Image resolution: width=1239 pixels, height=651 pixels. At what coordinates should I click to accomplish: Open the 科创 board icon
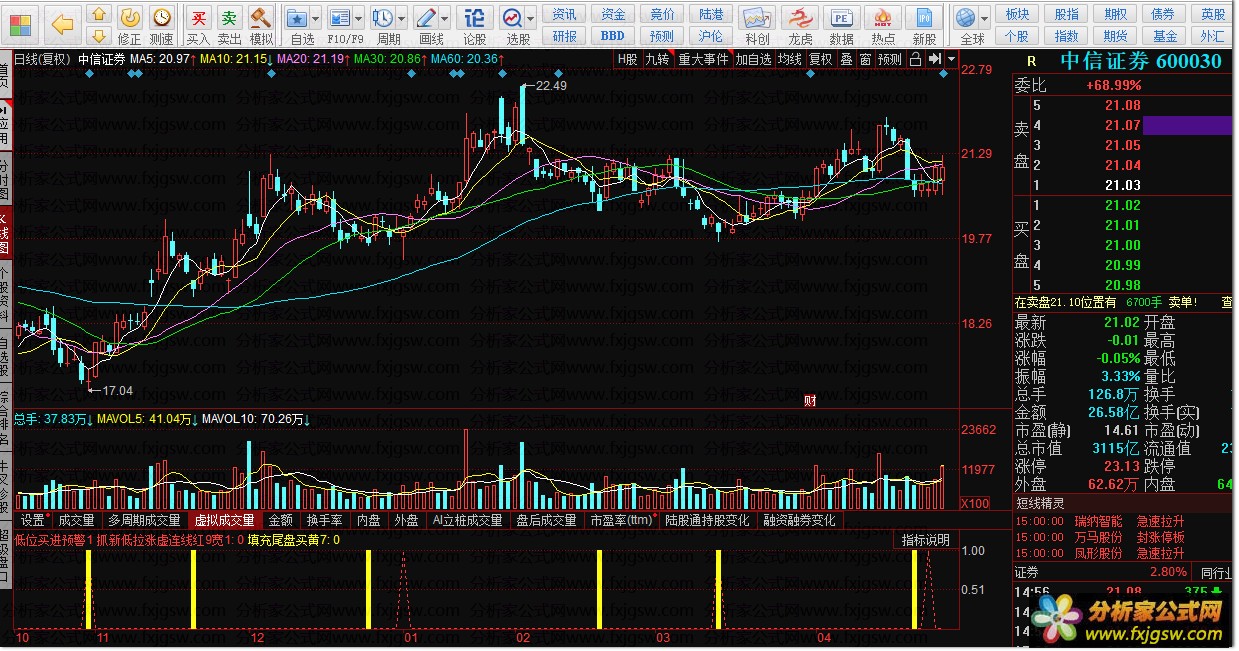point(757,24)
